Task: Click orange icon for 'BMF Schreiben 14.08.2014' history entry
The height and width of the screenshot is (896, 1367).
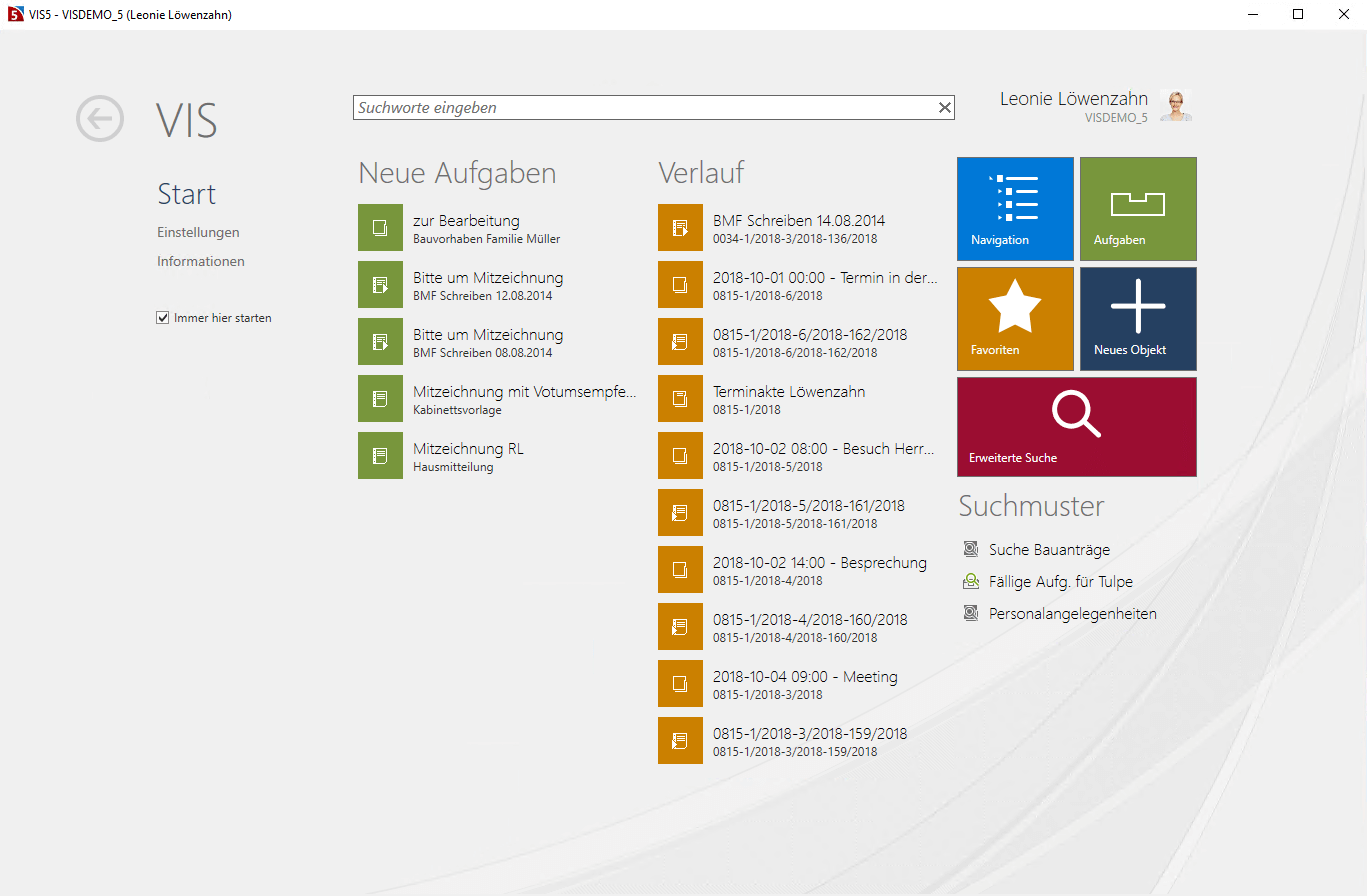Action: pos(680,227)
